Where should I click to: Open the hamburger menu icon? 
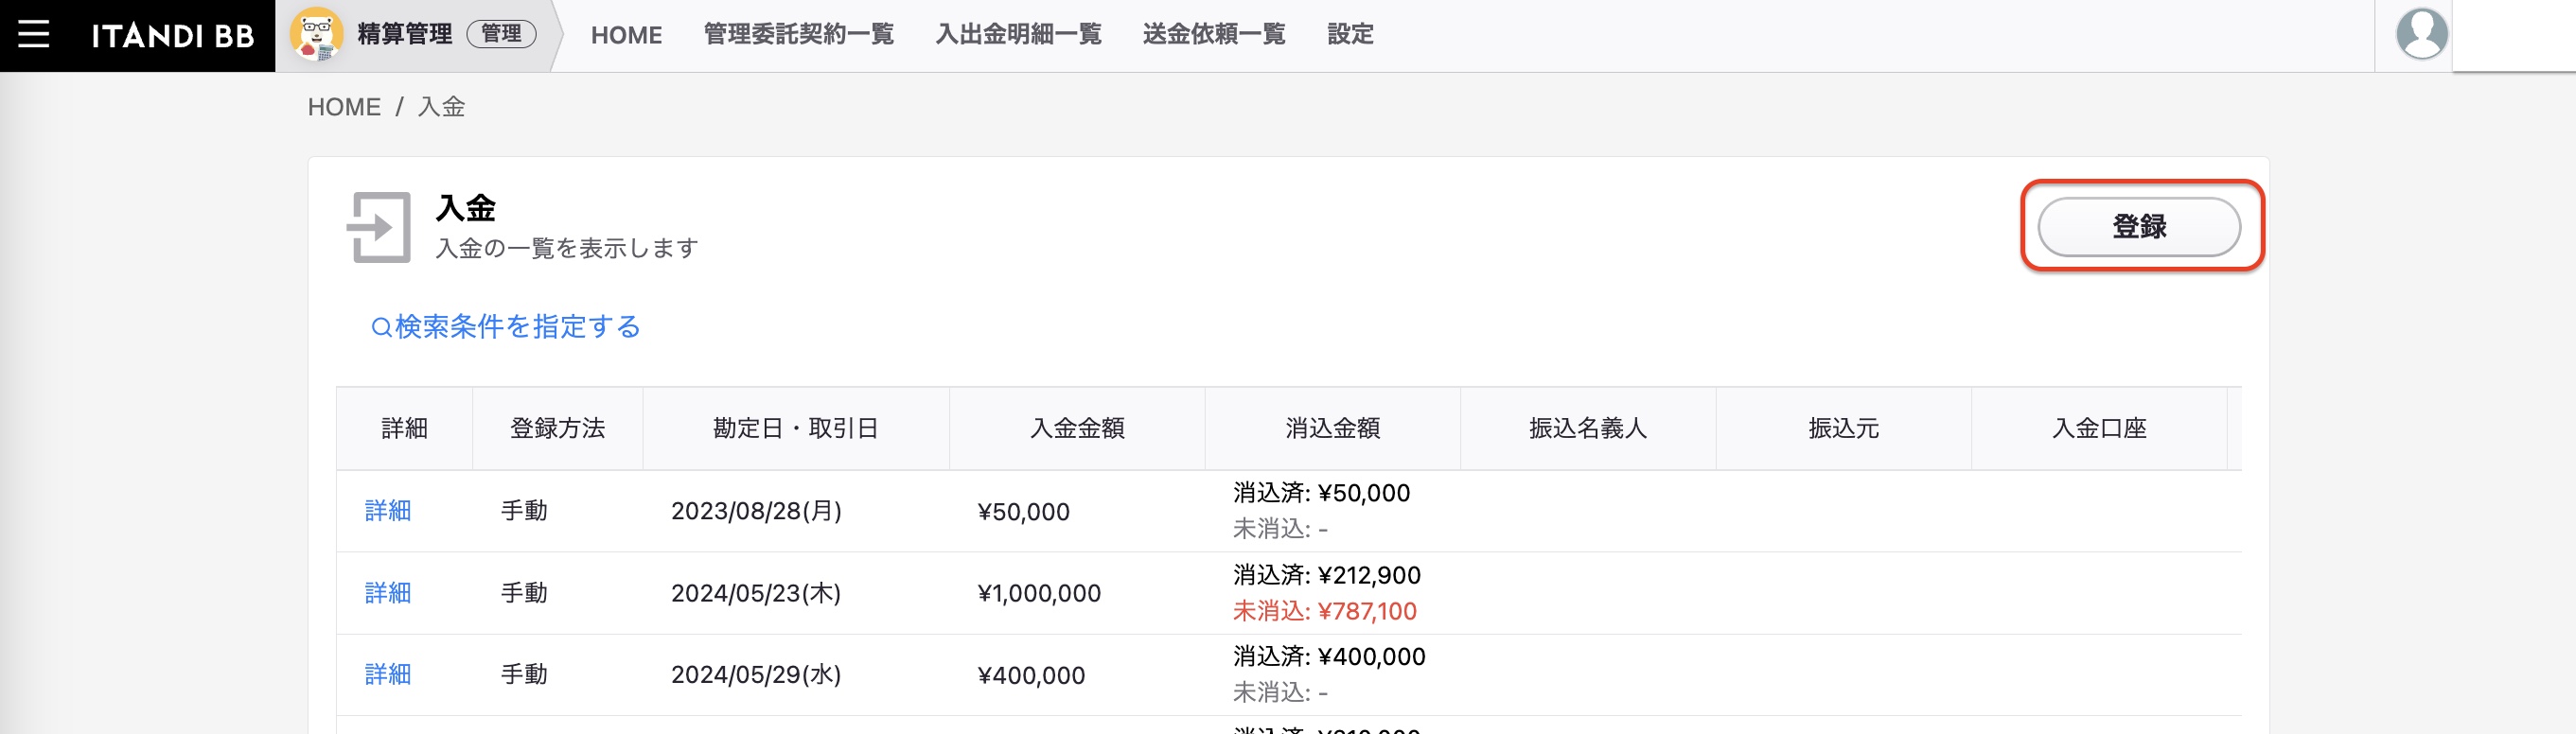coord(33,35)
